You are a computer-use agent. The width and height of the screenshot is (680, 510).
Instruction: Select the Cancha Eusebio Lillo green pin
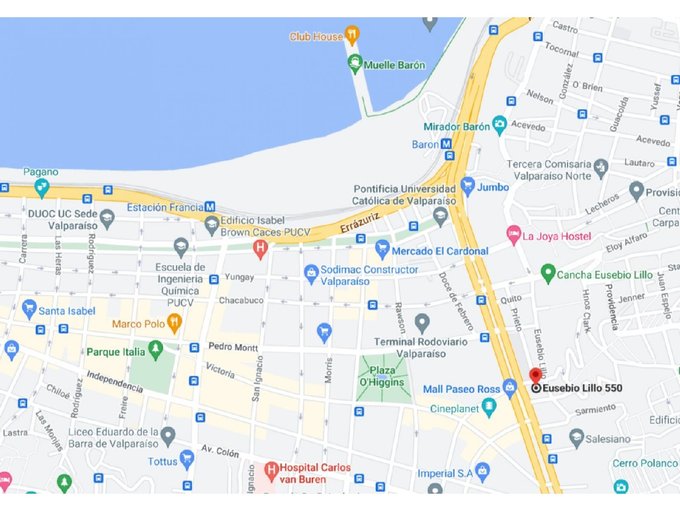tap(548, 274)
